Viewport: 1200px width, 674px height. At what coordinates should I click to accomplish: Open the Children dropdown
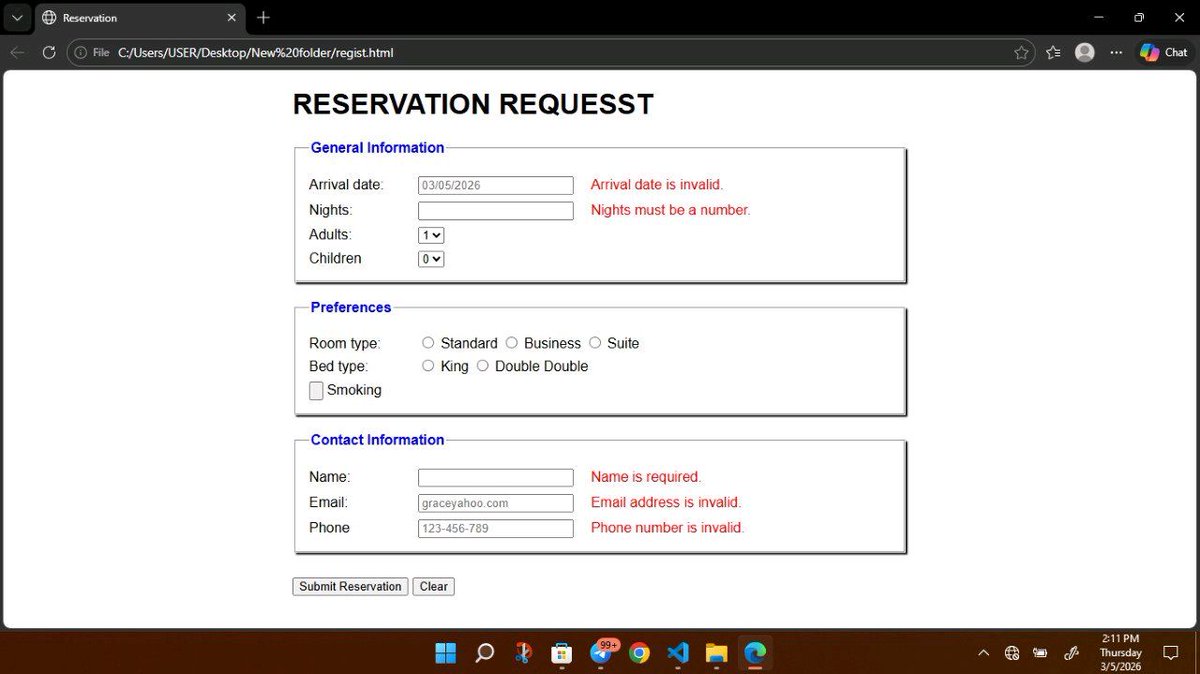431,259
